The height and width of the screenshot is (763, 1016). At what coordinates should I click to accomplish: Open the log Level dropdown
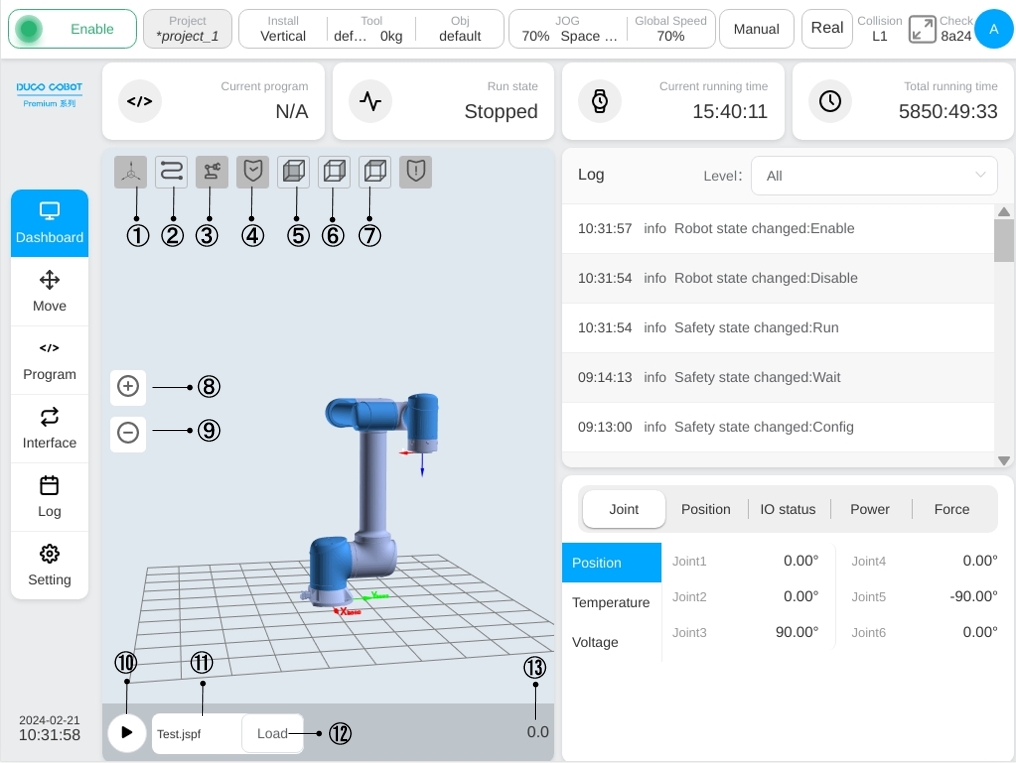pos(873,176)
